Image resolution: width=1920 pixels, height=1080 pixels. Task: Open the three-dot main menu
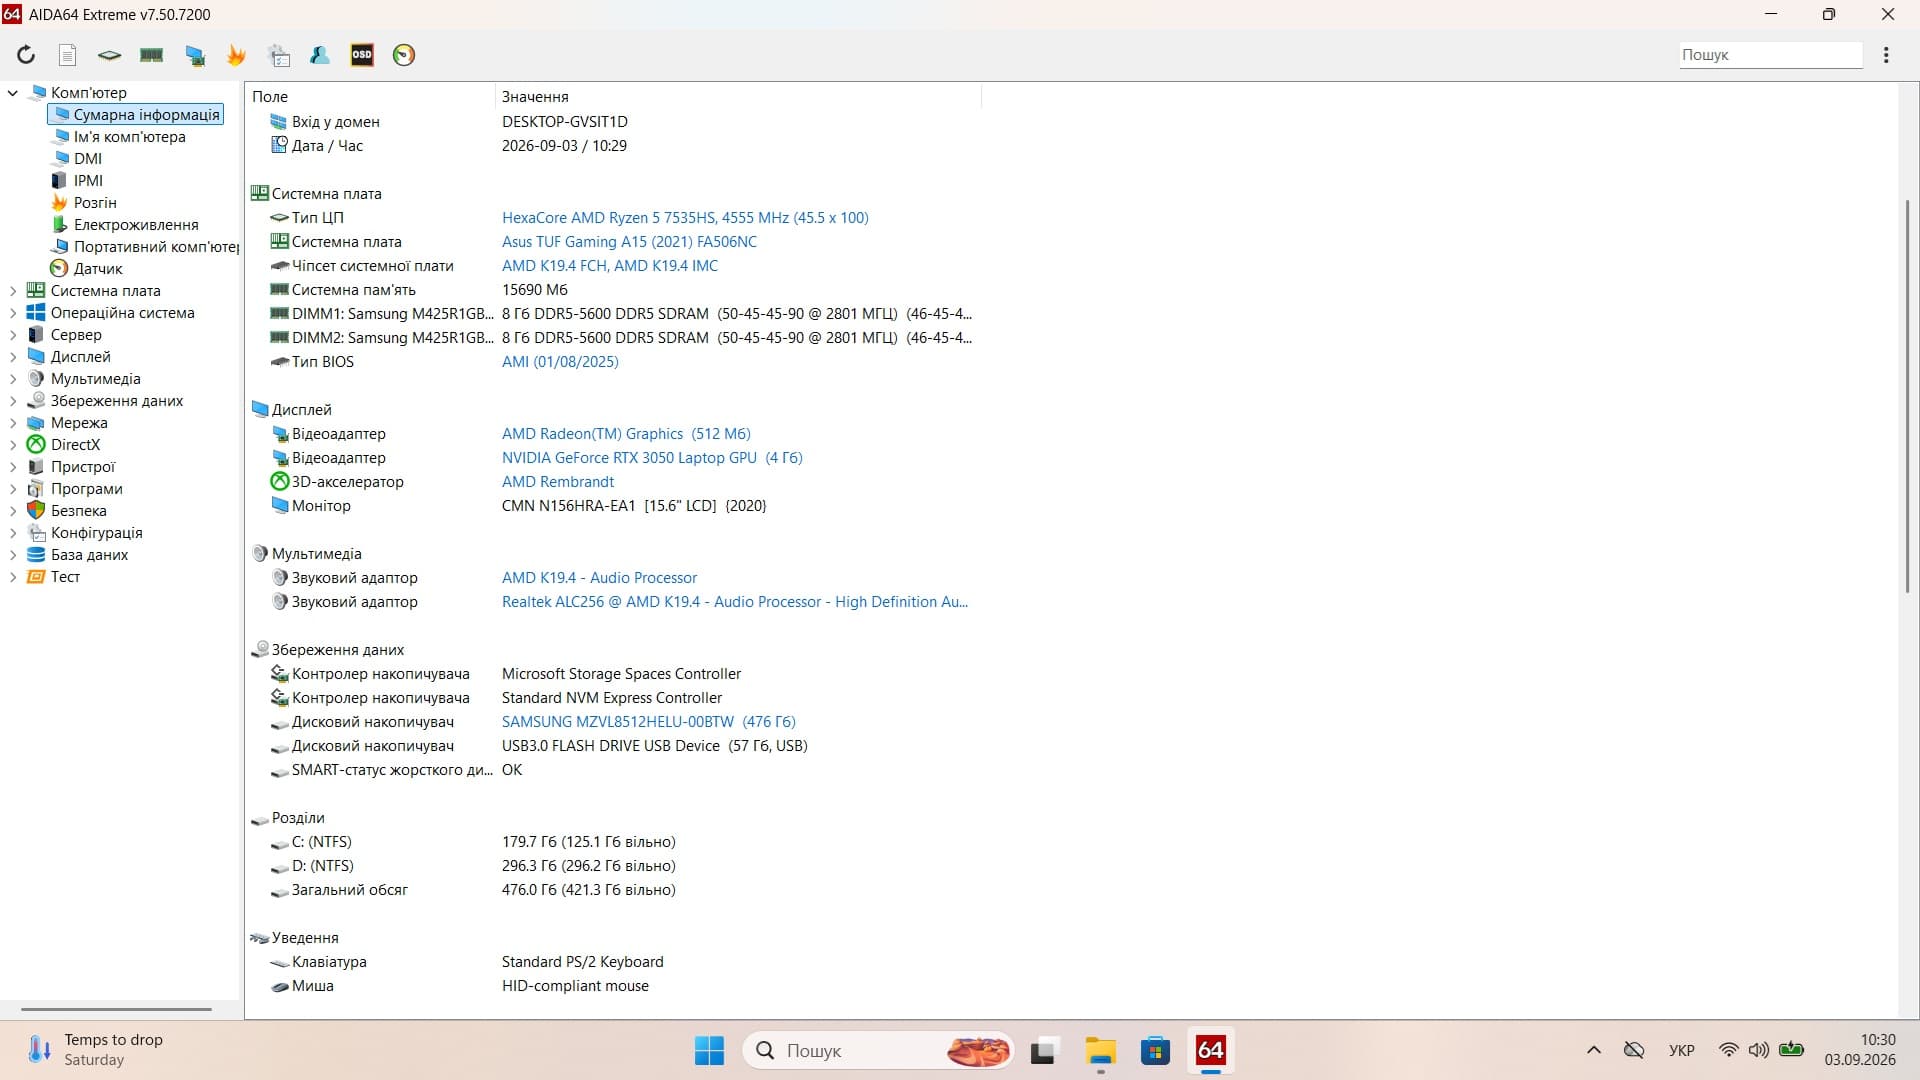click(1886, 55)
